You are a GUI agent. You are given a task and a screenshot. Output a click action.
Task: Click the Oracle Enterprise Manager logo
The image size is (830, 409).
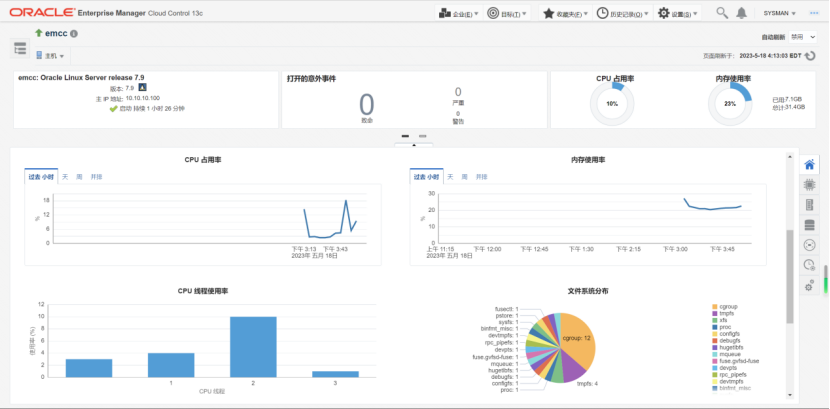tap(106, 12)
